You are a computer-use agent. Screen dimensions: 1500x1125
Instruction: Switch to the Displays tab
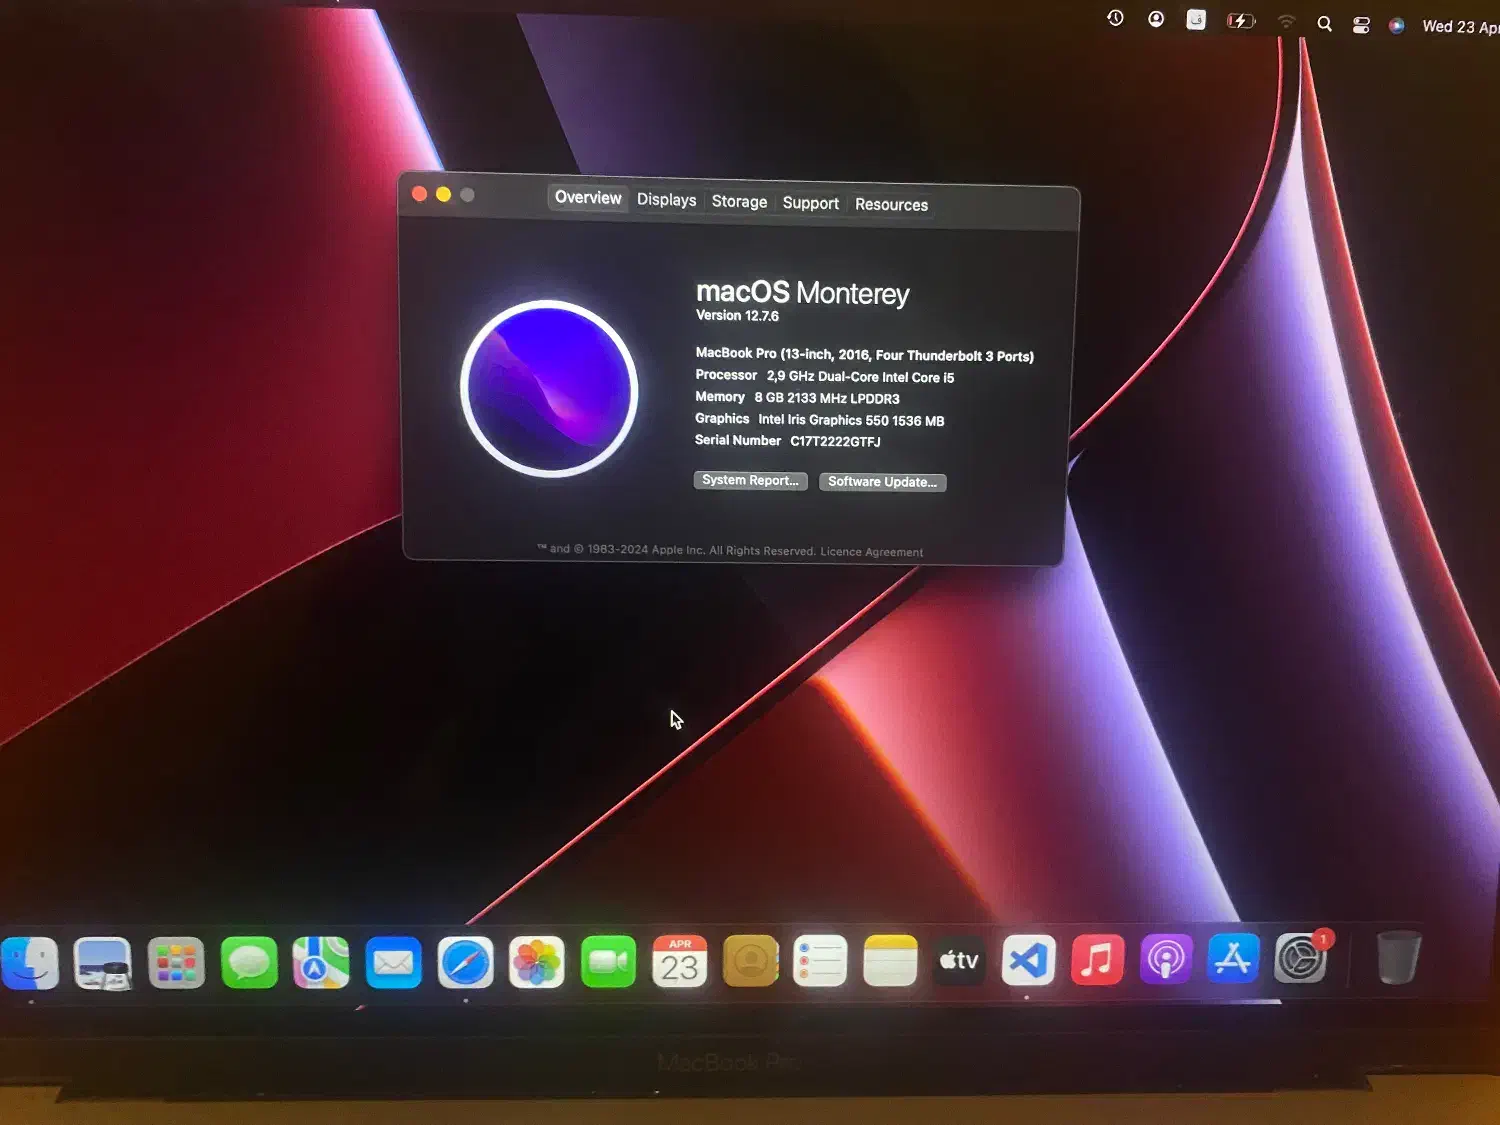666,200
